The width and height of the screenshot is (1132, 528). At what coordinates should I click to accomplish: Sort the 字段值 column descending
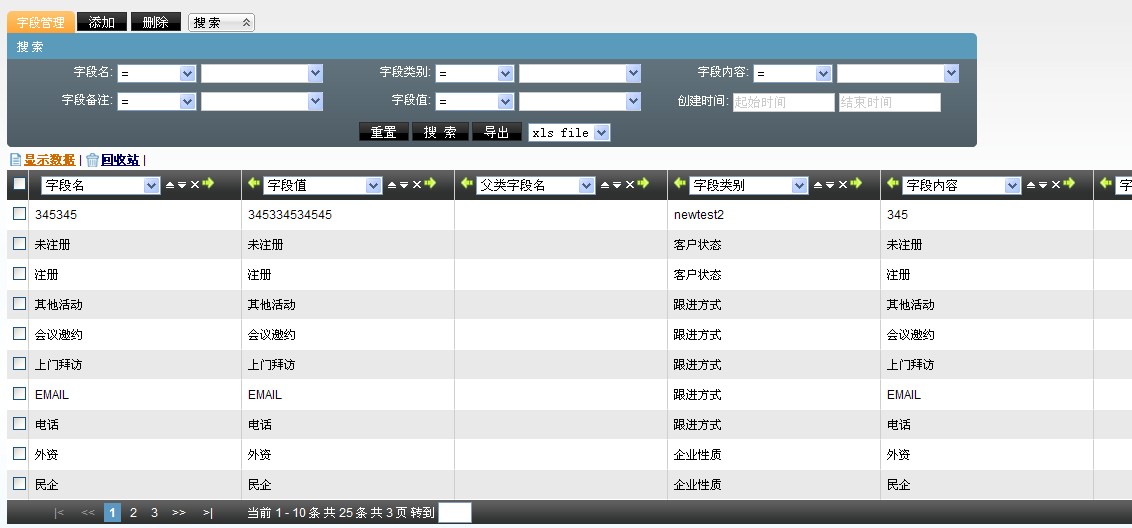click(403, 185)
